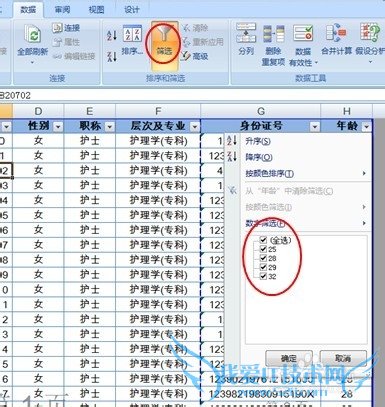Screen dimensions: 385x407
Task: Open filter dropdown for 层次及专业 column
Action: [195, 127]
